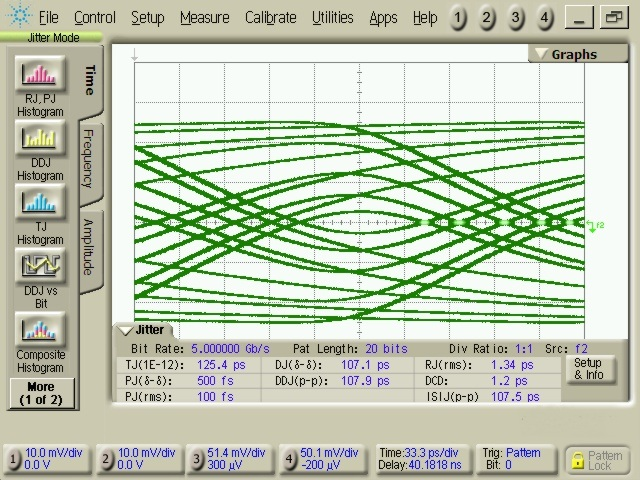Click the PJ(rms) value 100 fs

point(215,397)
